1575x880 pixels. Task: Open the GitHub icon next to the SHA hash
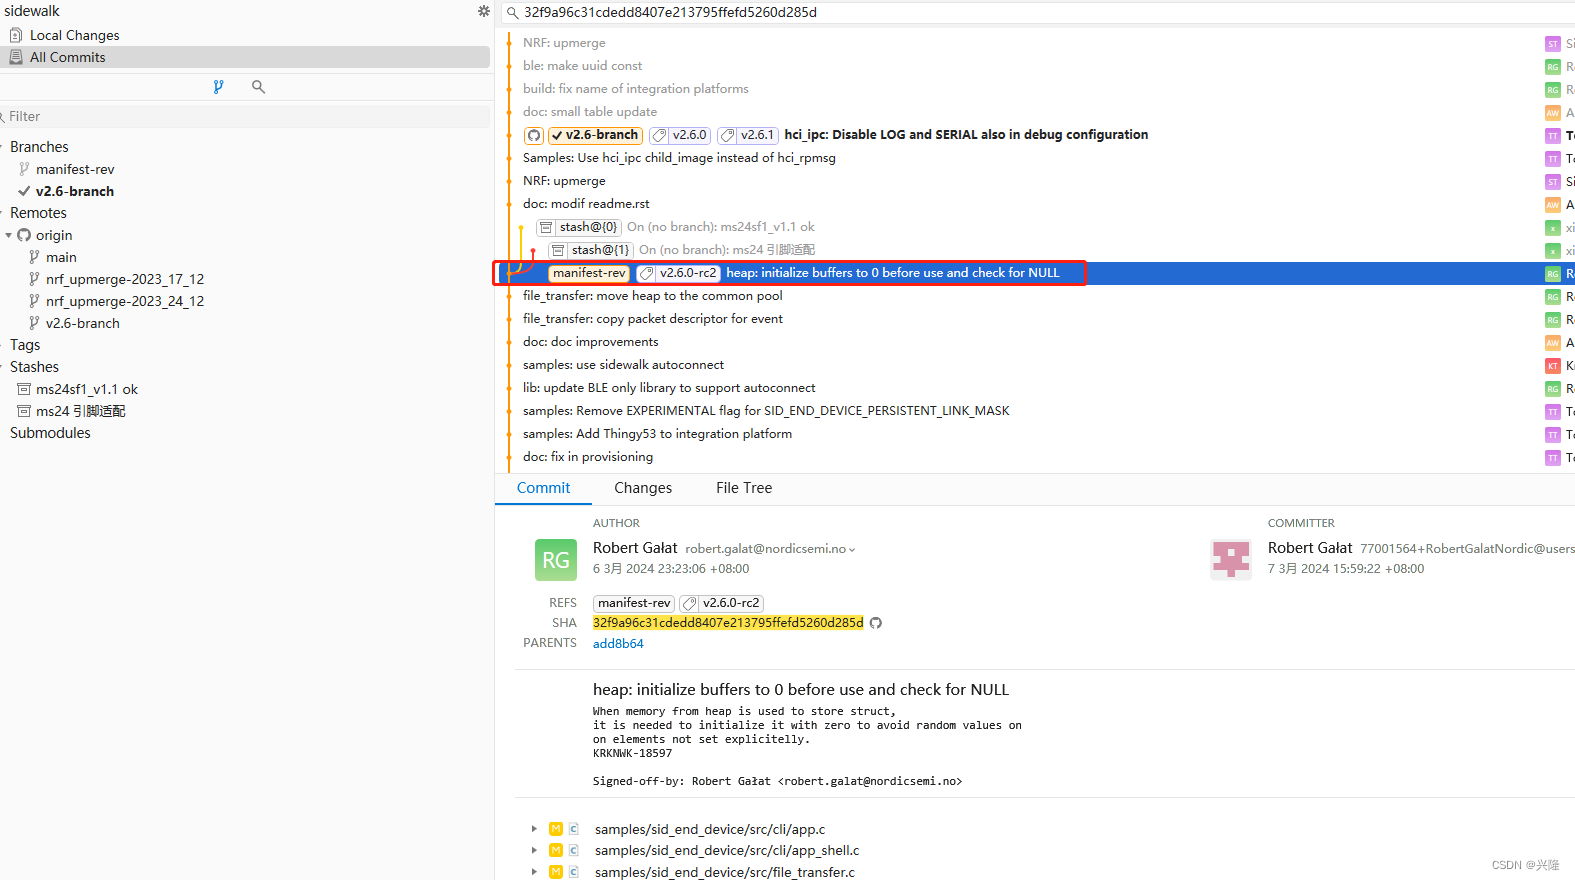876,623
